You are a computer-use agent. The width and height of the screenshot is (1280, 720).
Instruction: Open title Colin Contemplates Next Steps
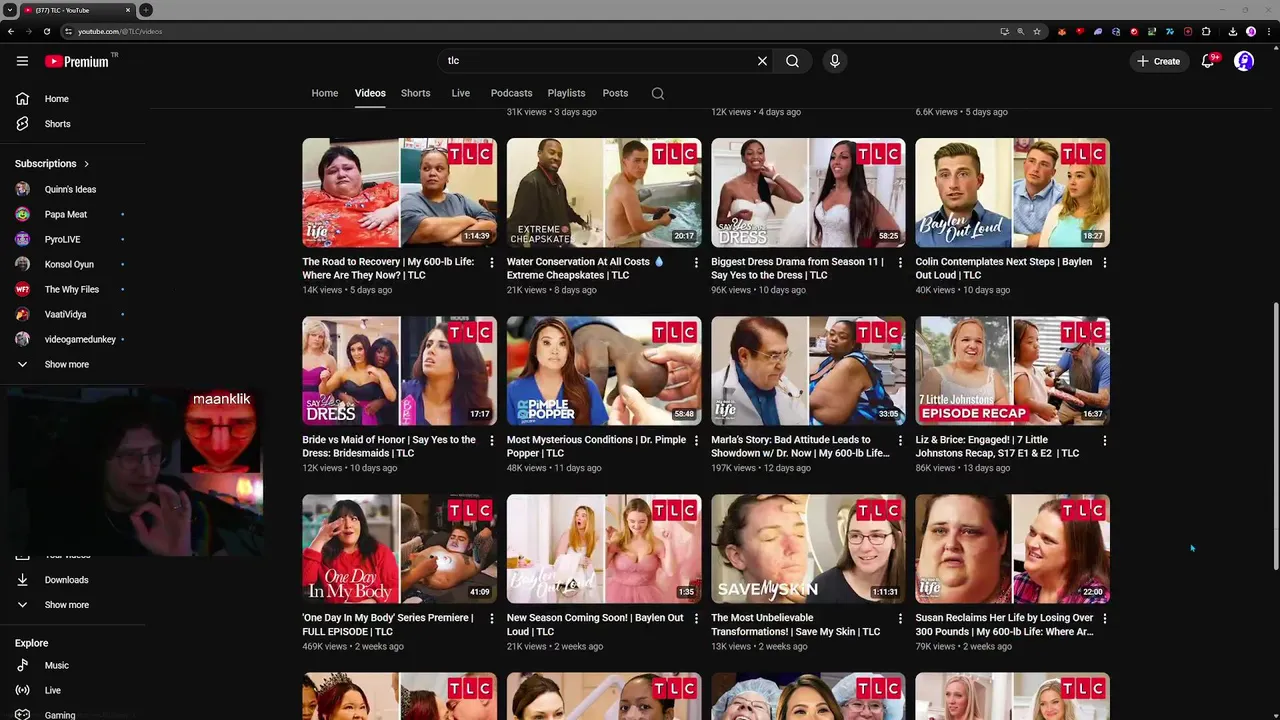tap(1004, 269)
